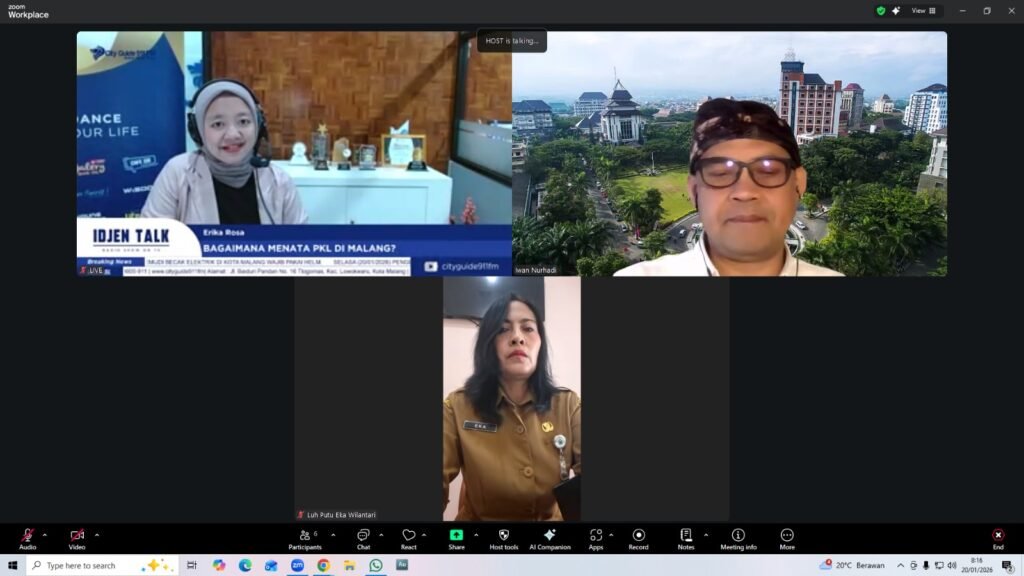Open Host tools shield
This screenshot has height=576, width=1024.
point(504,536)
